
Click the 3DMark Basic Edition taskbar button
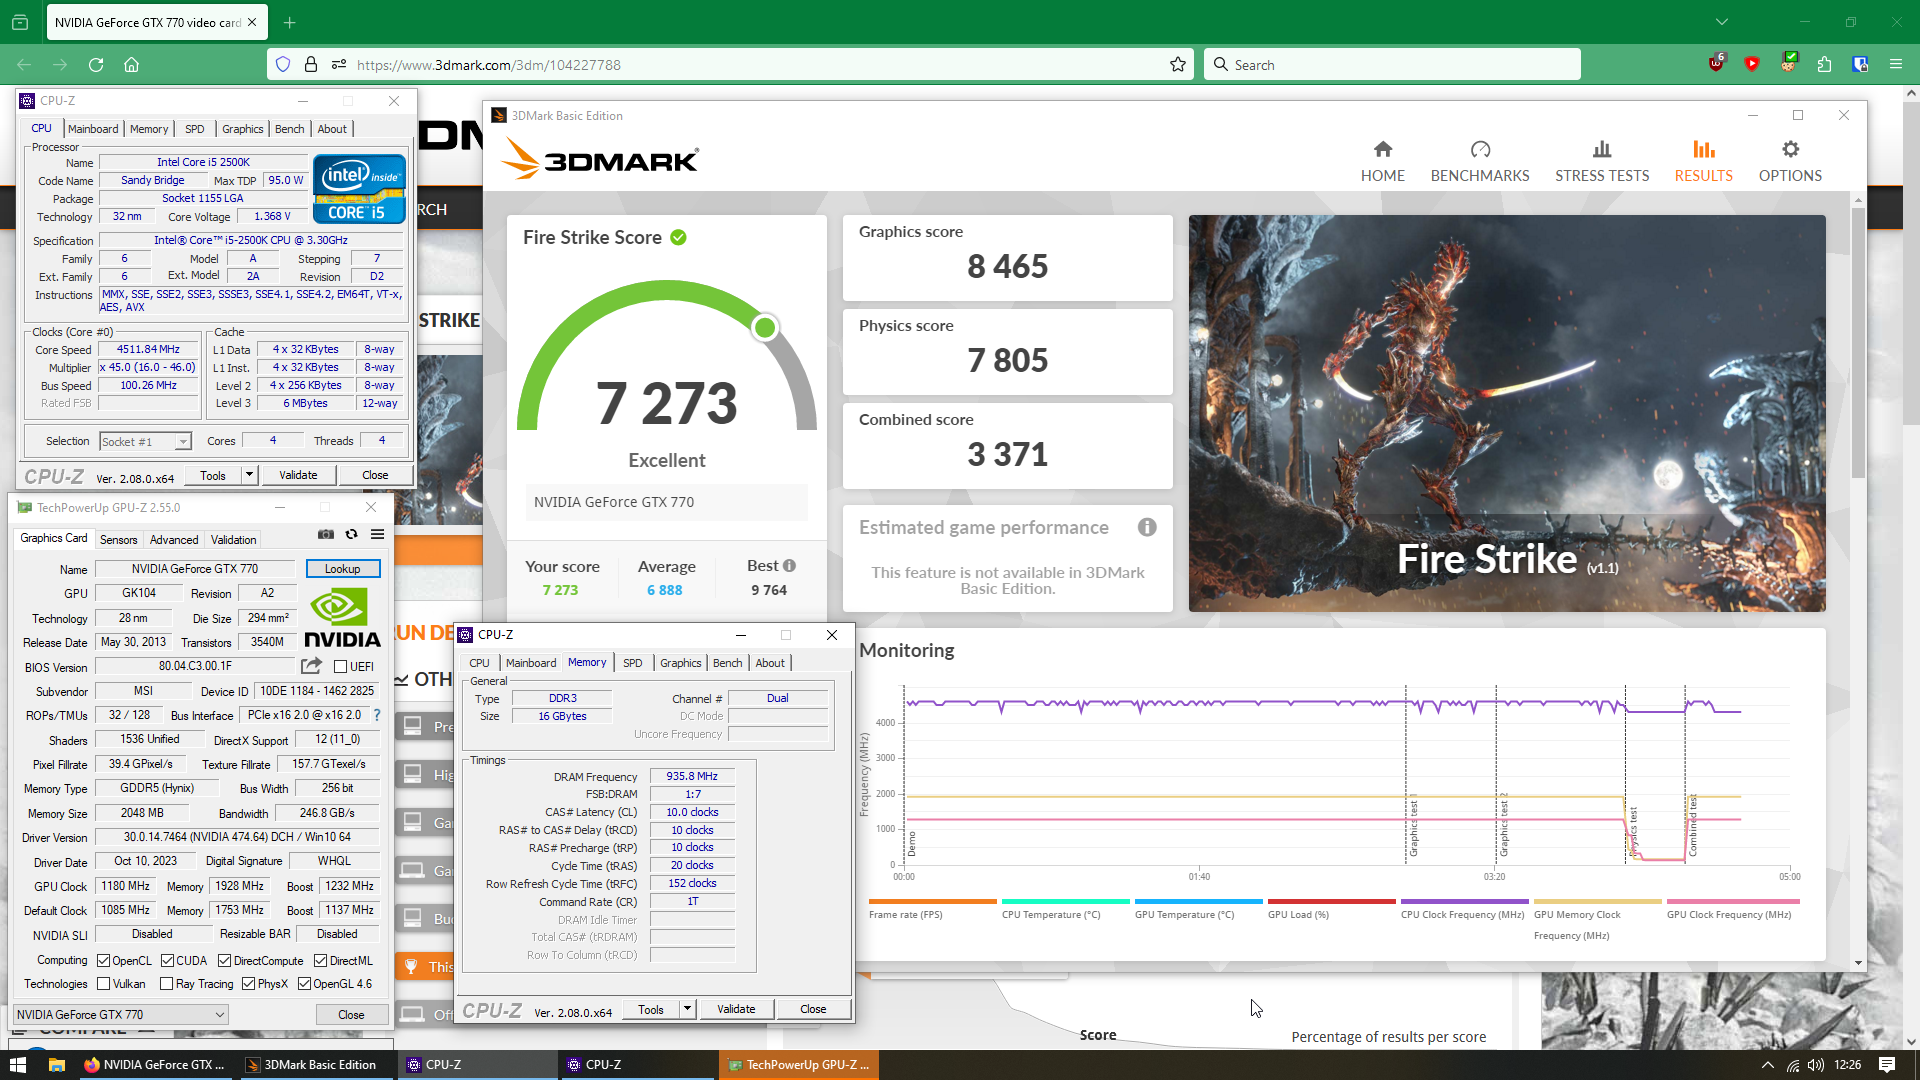pos(318,1065)
